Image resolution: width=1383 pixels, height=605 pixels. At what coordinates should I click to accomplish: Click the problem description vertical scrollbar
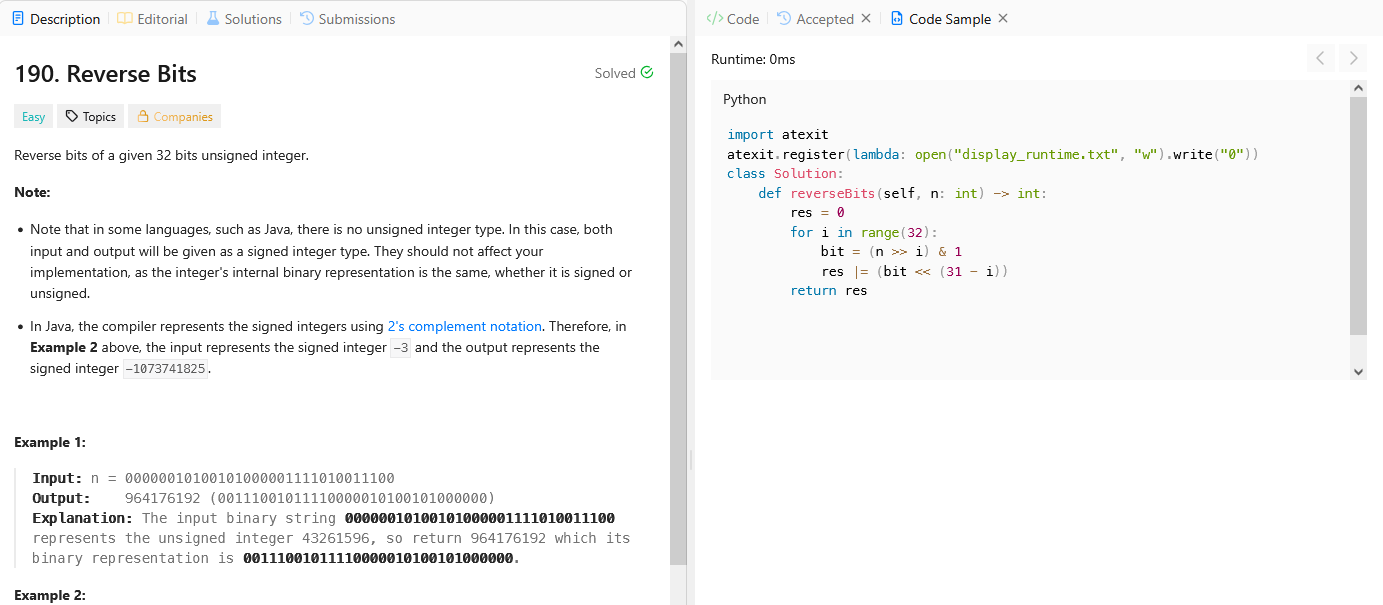678,310
